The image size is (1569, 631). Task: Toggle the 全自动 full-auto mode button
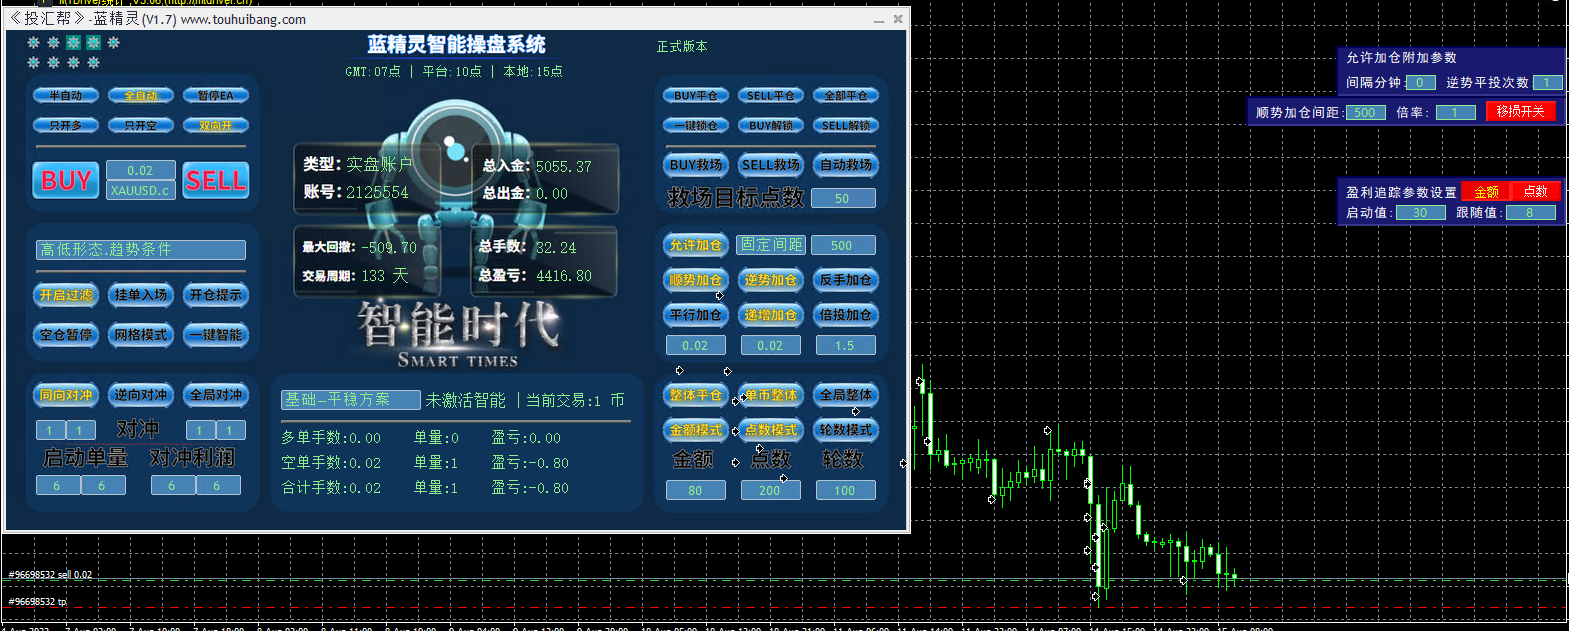point(141,96)
